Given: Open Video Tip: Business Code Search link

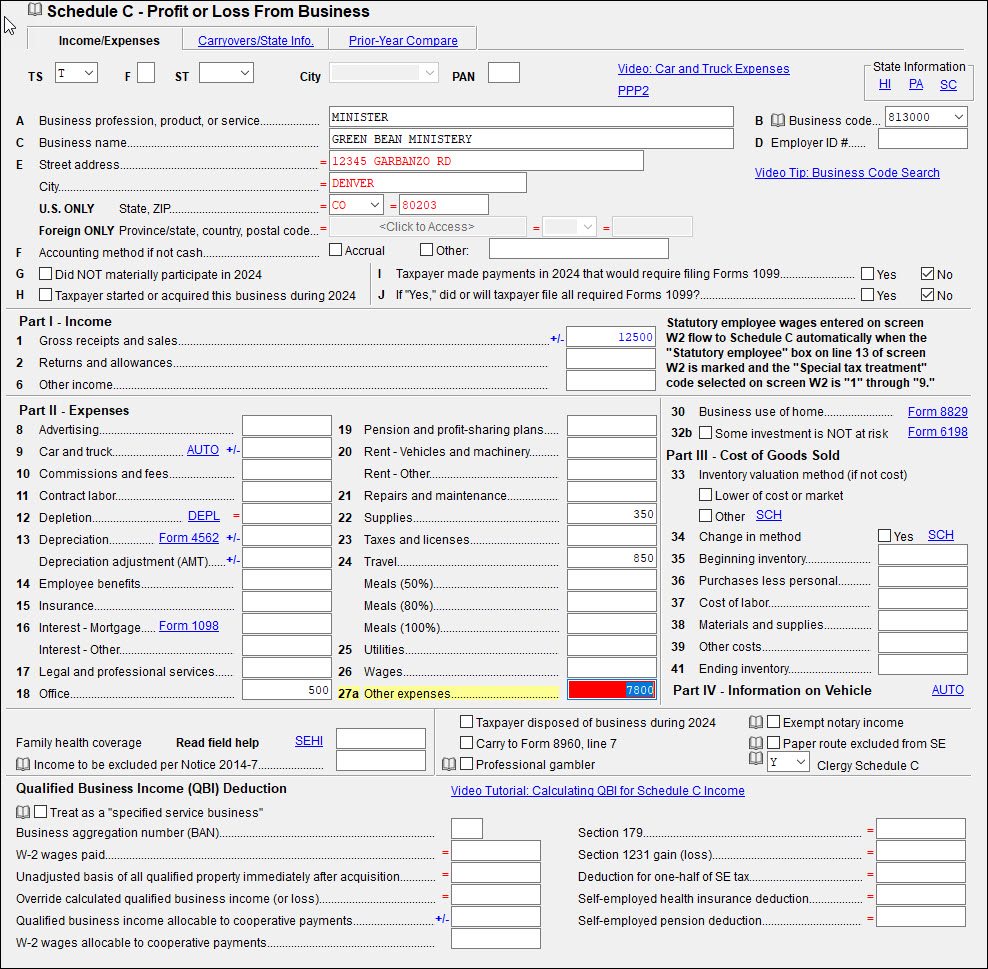Looking at the screenshot, I should click(x=847, y=173).
